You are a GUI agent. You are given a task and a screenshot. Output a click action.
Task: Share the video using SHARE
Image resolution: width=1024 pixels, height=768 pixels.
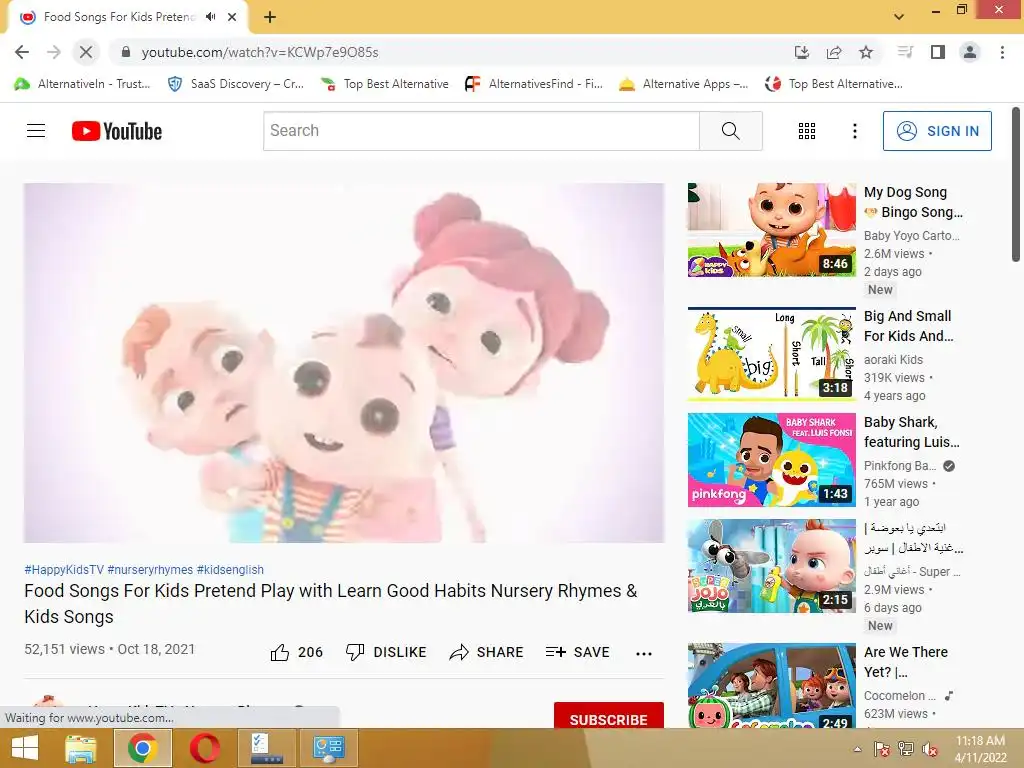point(487,652)
